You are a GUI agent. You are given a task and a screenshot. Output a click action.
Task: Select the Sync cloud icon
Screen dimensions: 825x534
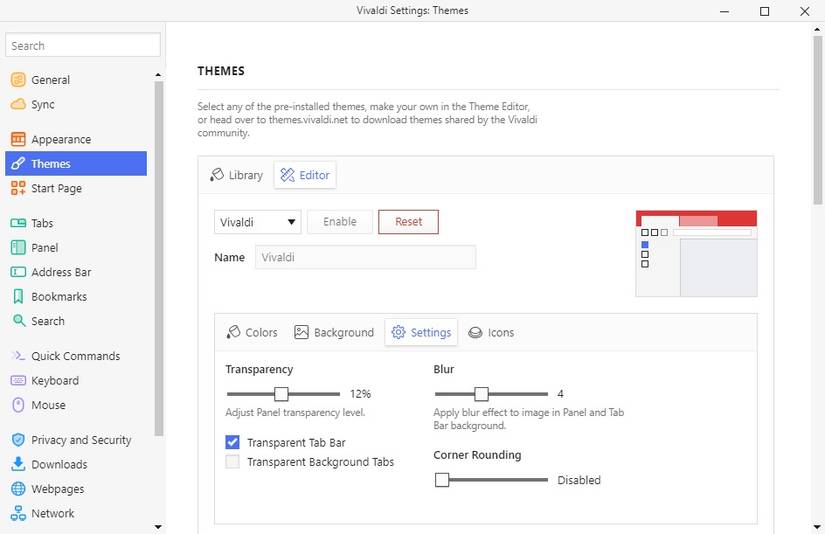point(18,105)
